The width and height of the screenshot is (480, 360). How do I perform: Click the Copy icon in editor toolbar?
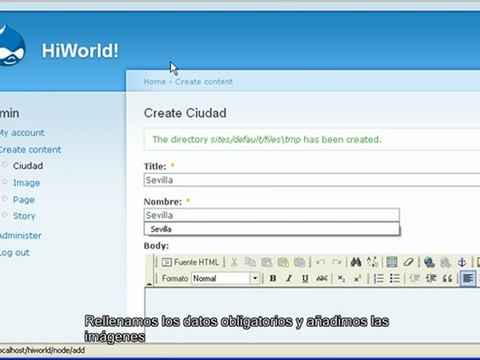click(x=250, y=262)
